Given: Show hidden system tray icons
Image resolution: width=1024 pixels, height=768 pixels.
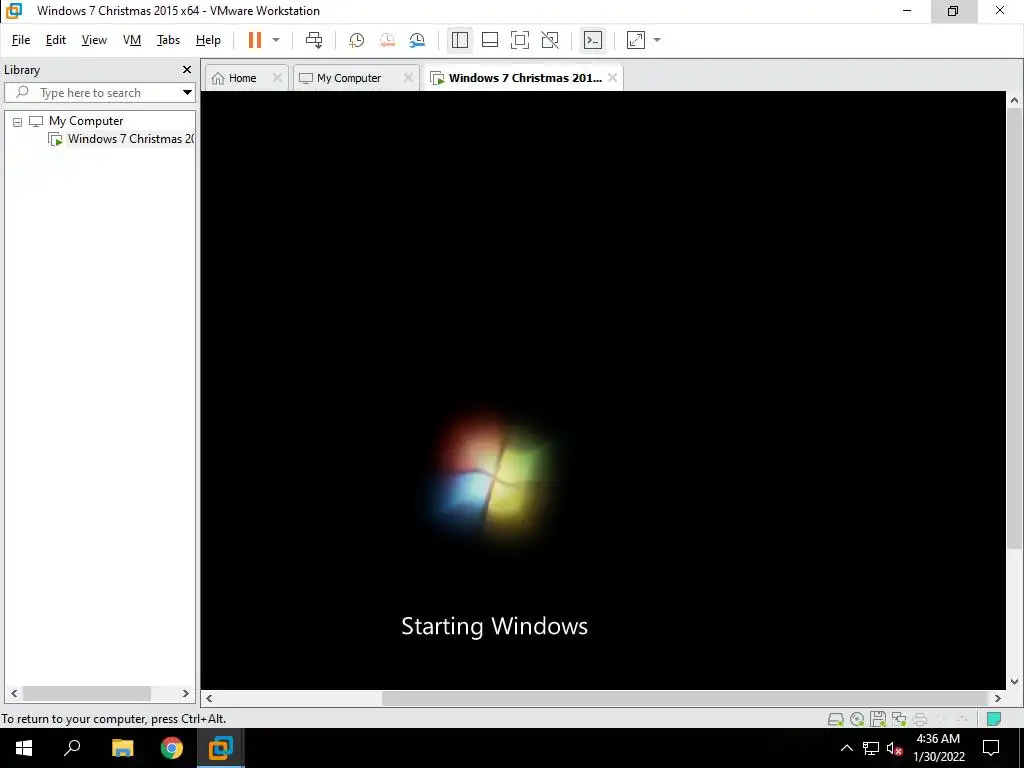Looking at the screenshot, I should point(846,748).
